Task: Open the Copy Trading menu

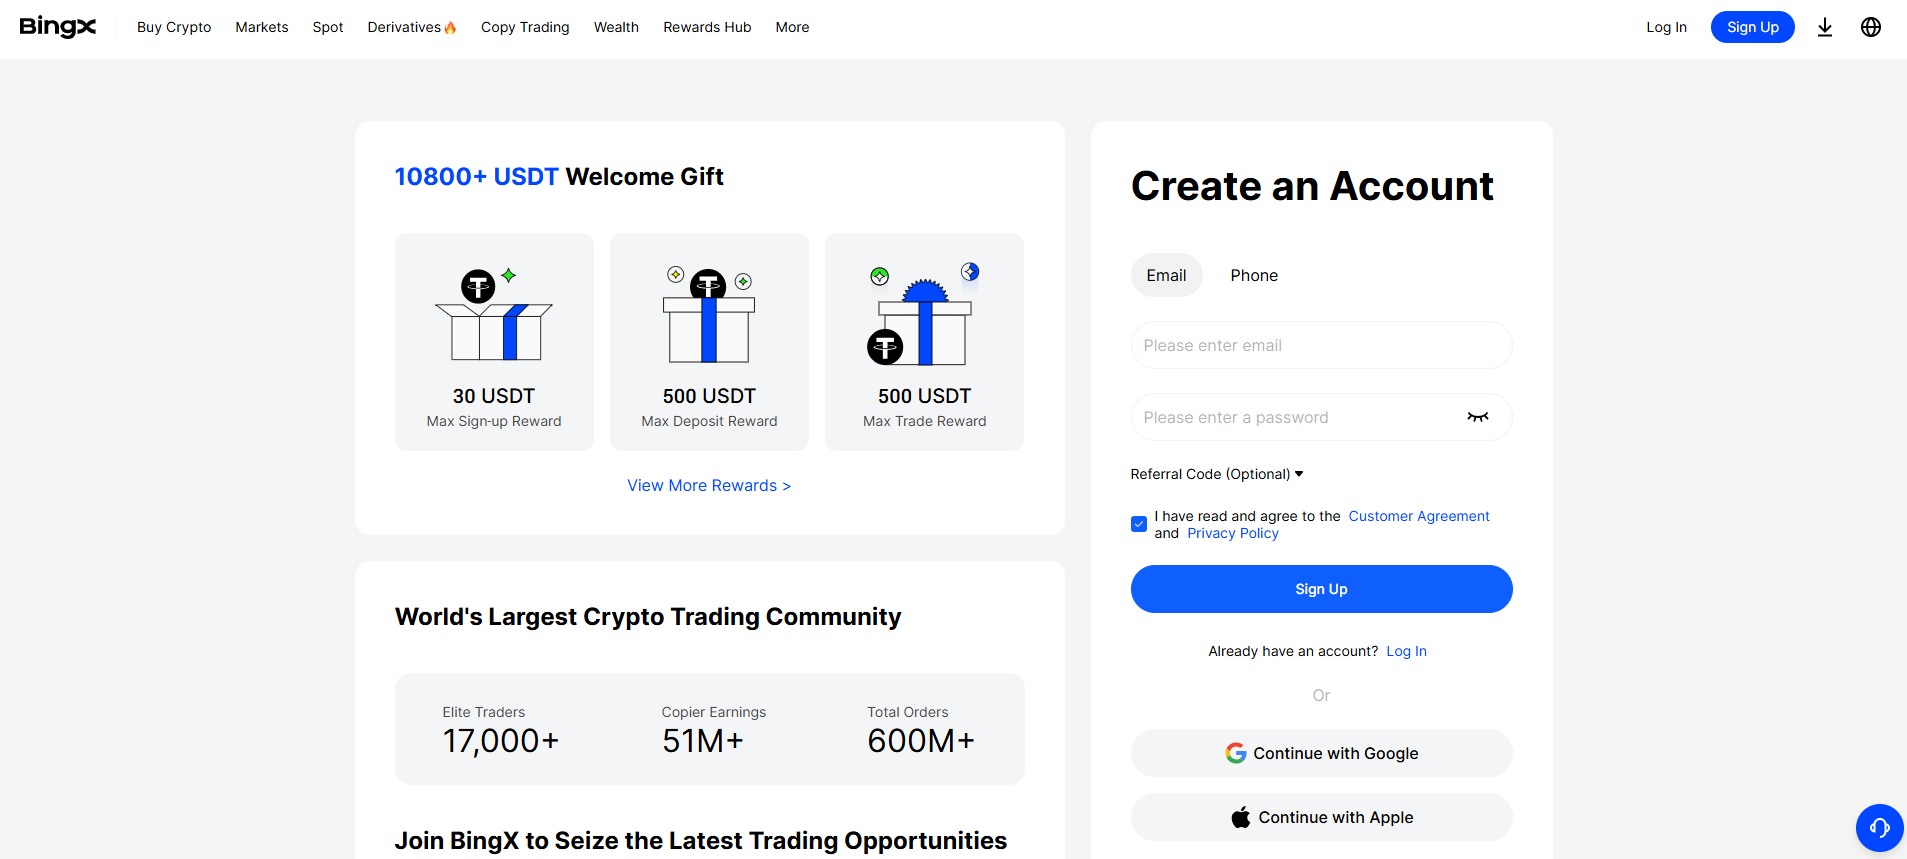Action: coord(525,27)
